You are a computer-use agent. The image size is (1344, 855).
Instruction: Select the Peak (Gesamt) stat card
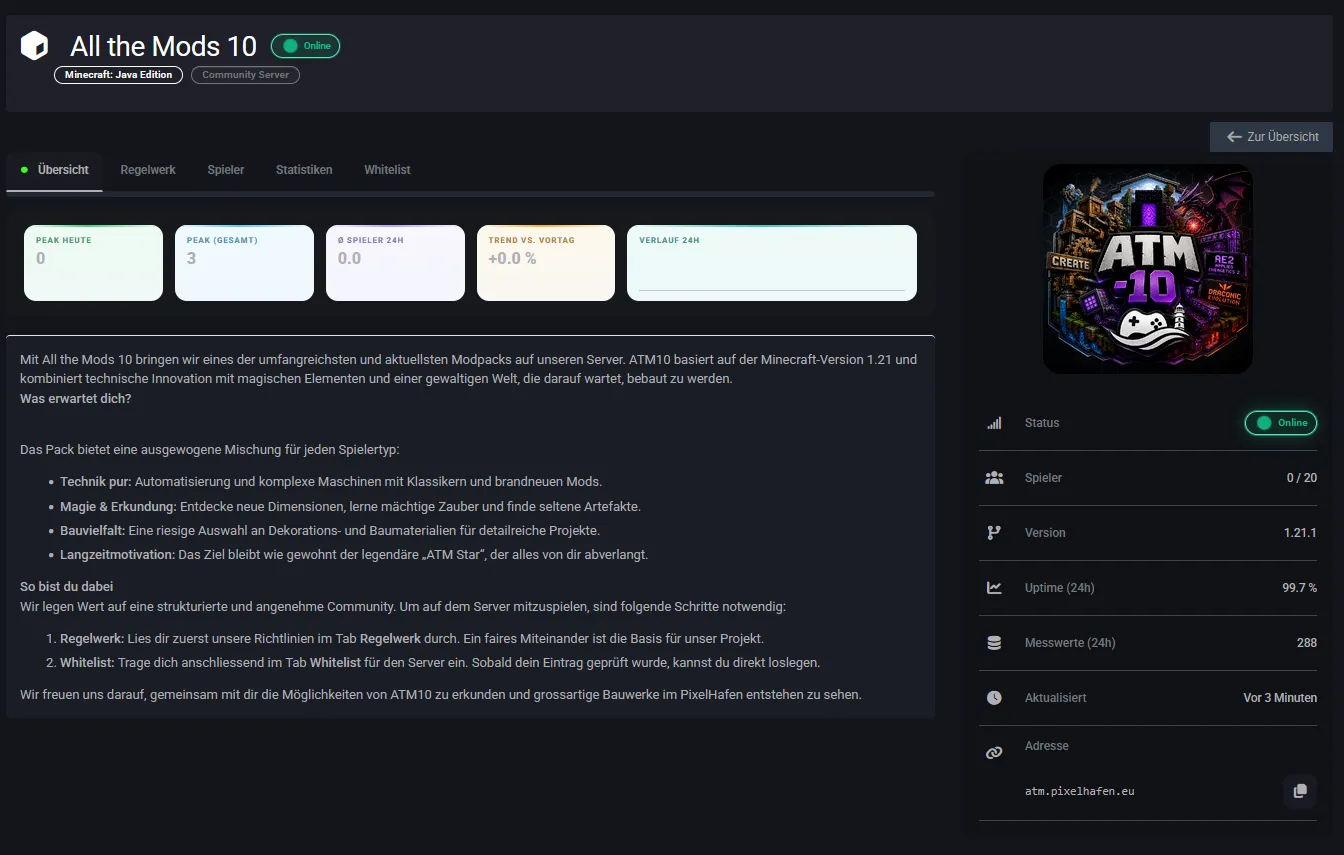(x=244, y=263)
